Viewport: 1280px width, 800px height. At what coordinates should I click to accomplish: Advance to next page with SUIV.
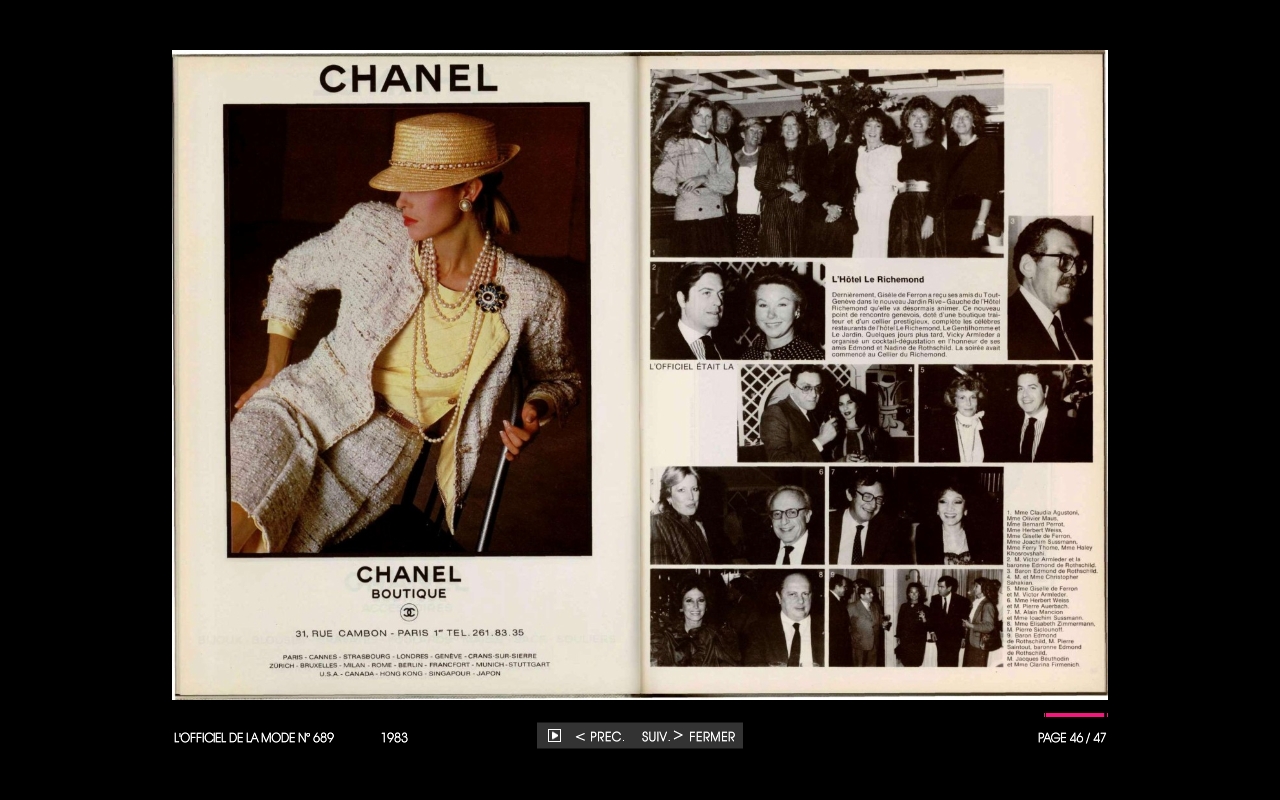[x=661, y=737]
